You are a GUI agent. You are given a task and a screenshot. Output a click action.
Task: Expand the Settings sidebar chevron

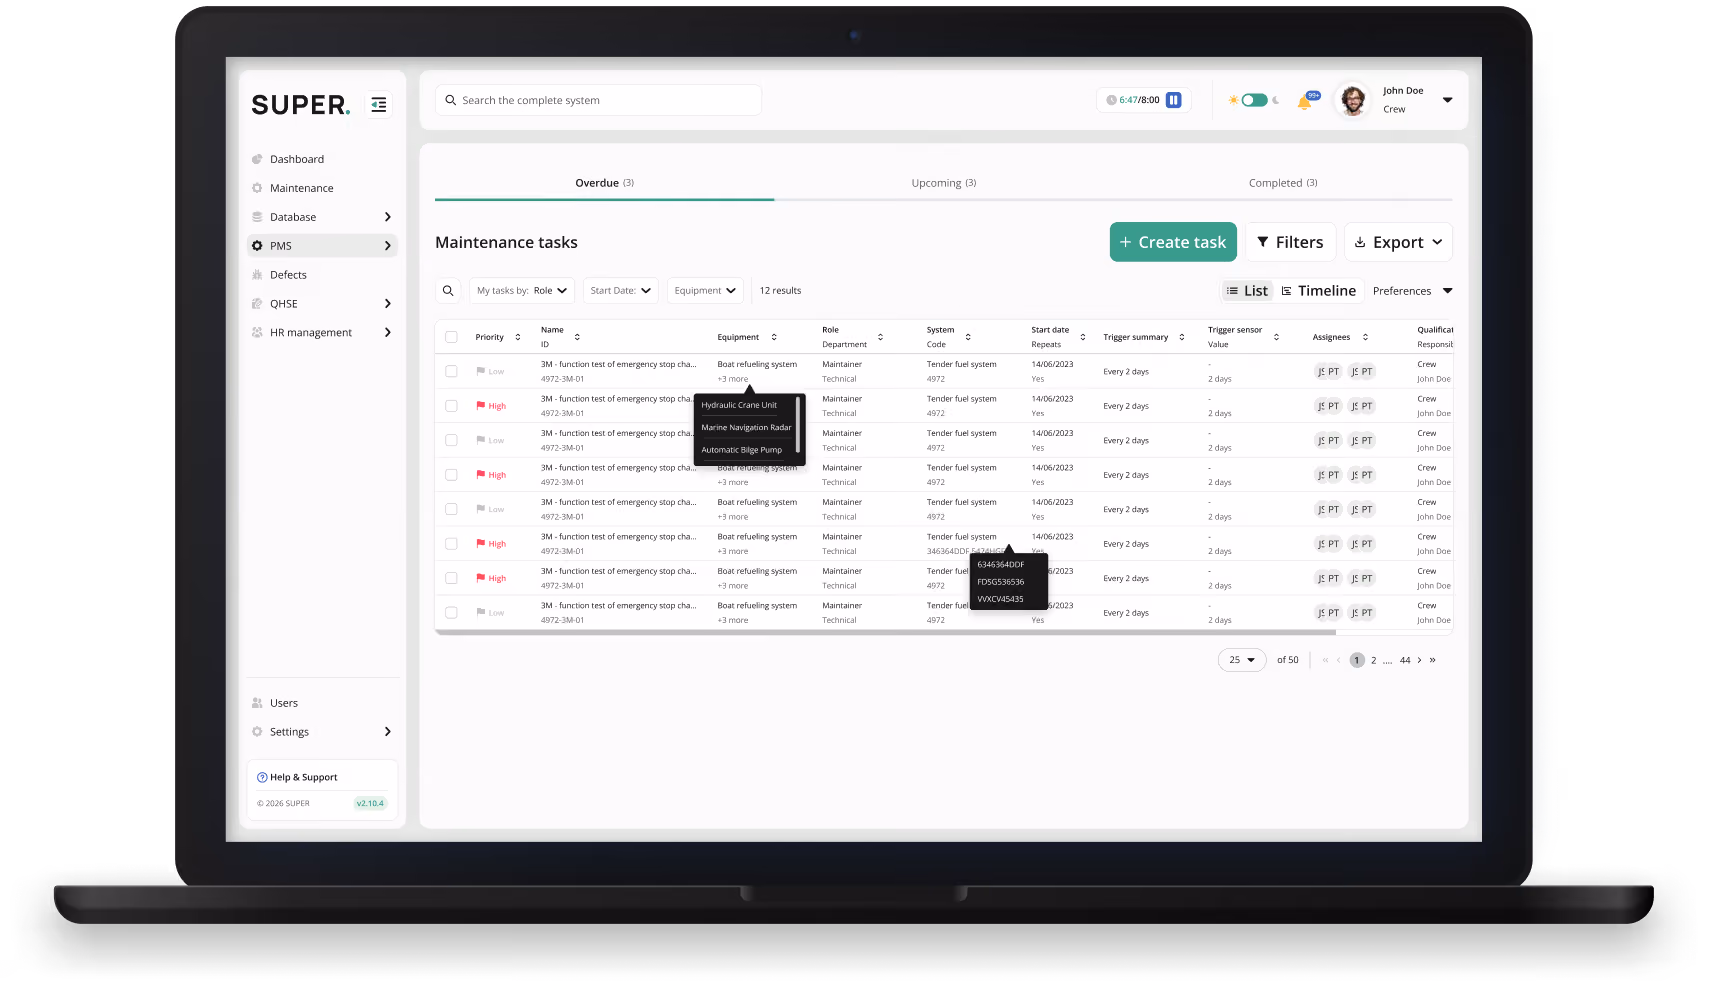(x=388, y=732)
